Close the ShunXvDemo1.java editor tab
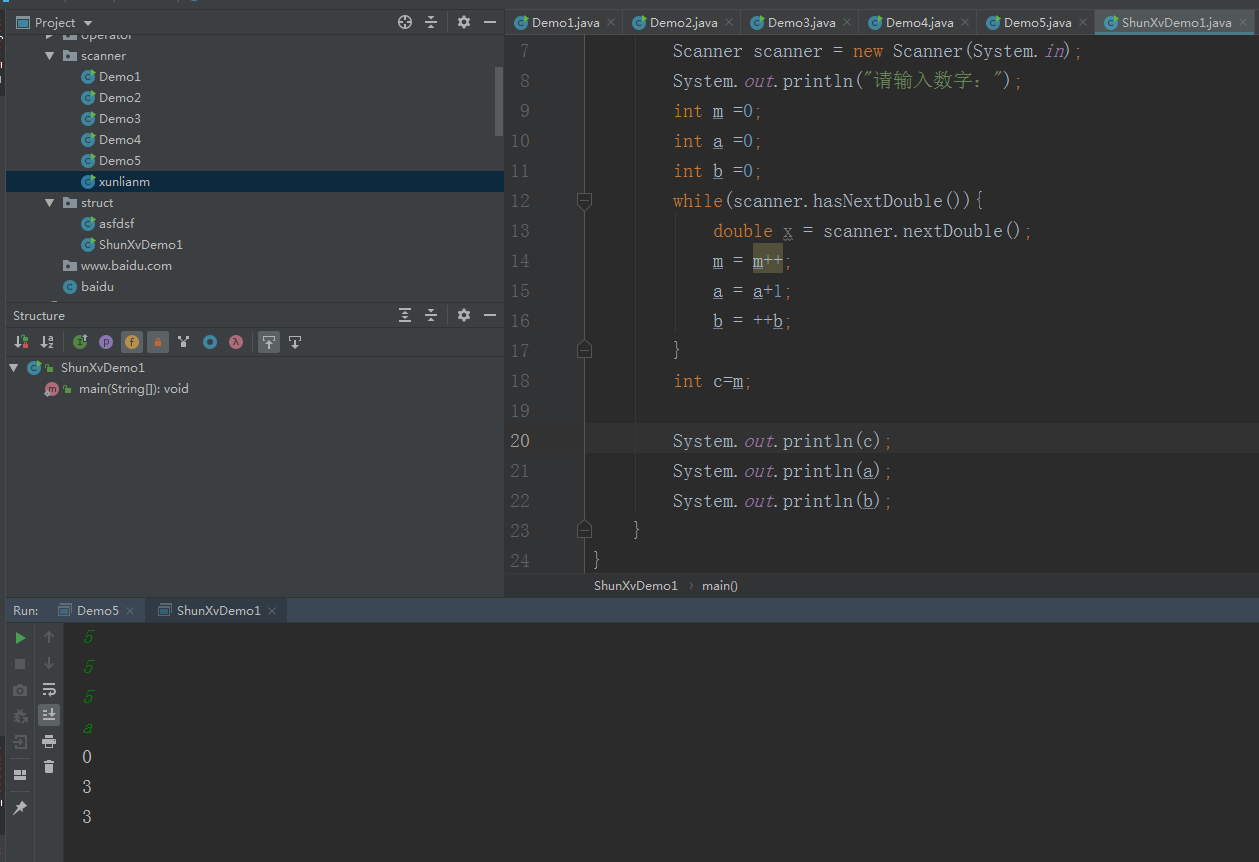1259x862 pixels. [1244, 22]
